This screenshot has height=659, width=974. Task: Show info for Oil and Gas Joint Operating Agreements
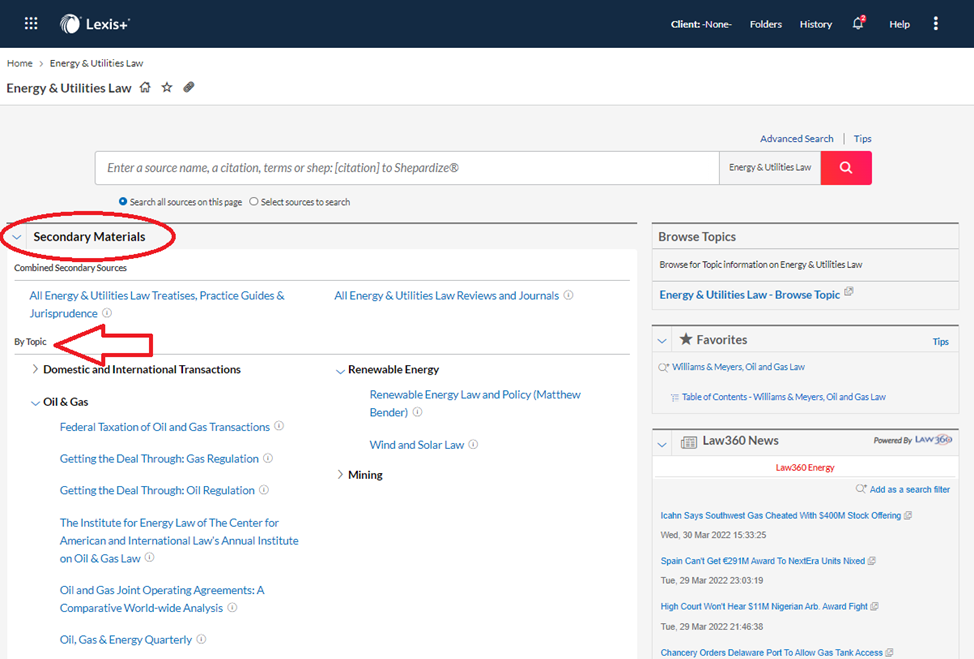232,607
